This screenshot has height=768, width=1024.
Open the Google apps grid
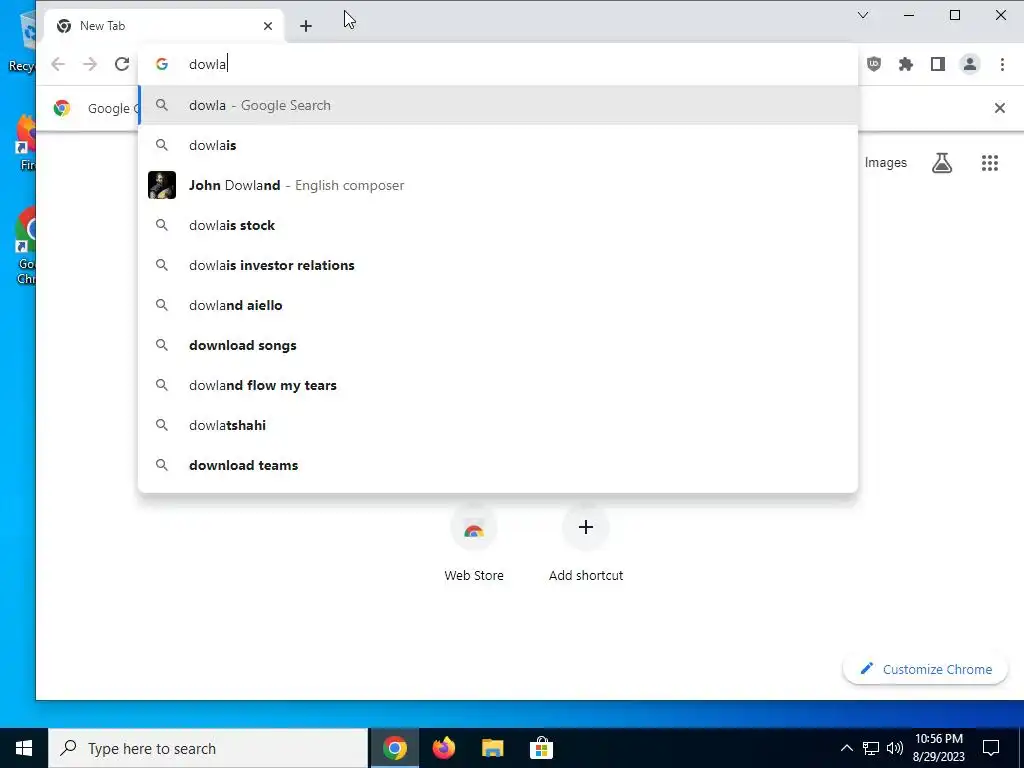coord(990,163)
